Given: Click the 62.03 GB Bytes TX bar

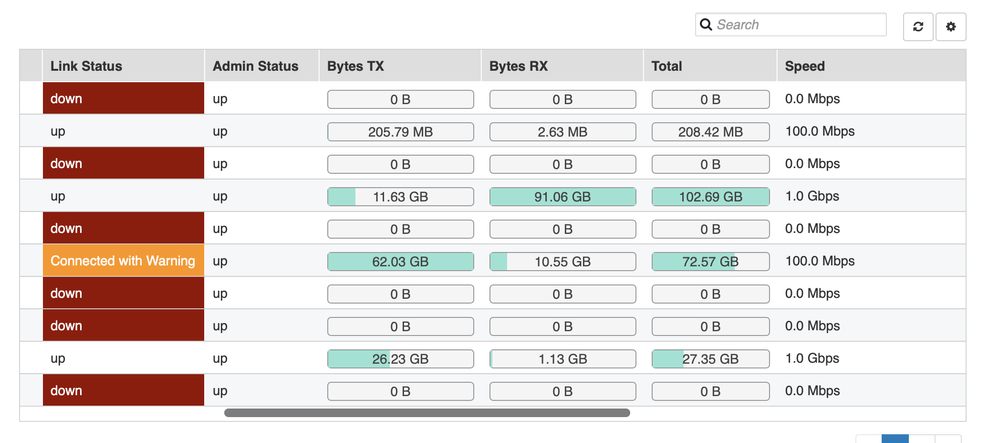Looking at the screenshot, I should [400, 261].
